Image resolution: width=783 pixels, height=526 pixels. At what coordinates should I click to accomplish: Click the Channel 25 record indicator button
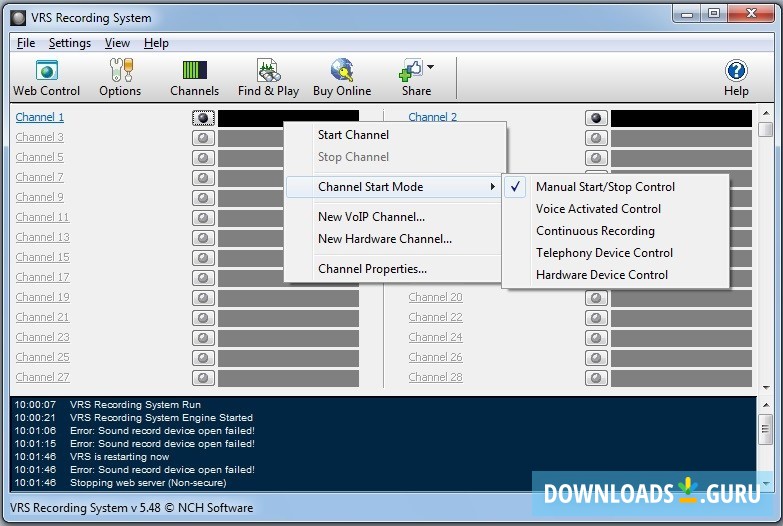pyautogui.click(x=203, y=358)
